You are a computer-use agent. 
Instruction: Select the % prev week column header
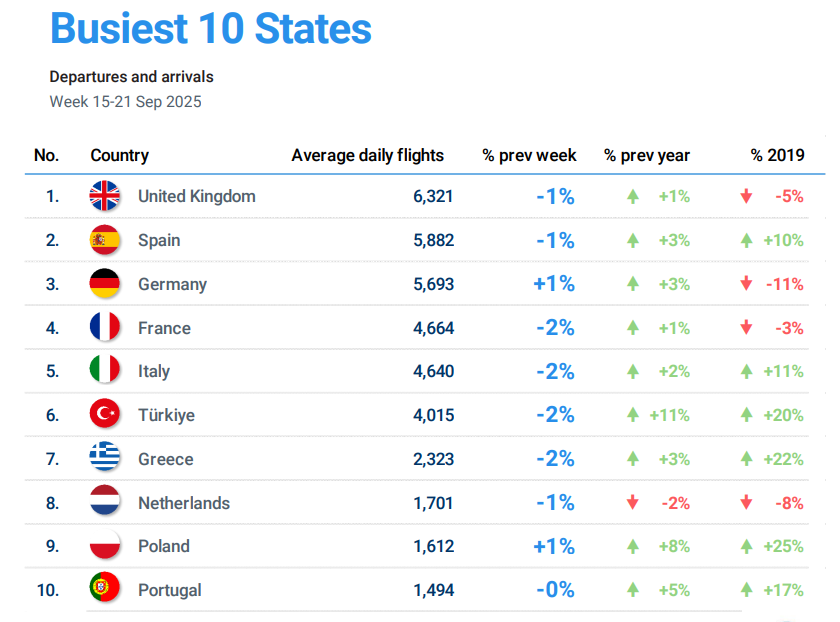coord(529,155)
